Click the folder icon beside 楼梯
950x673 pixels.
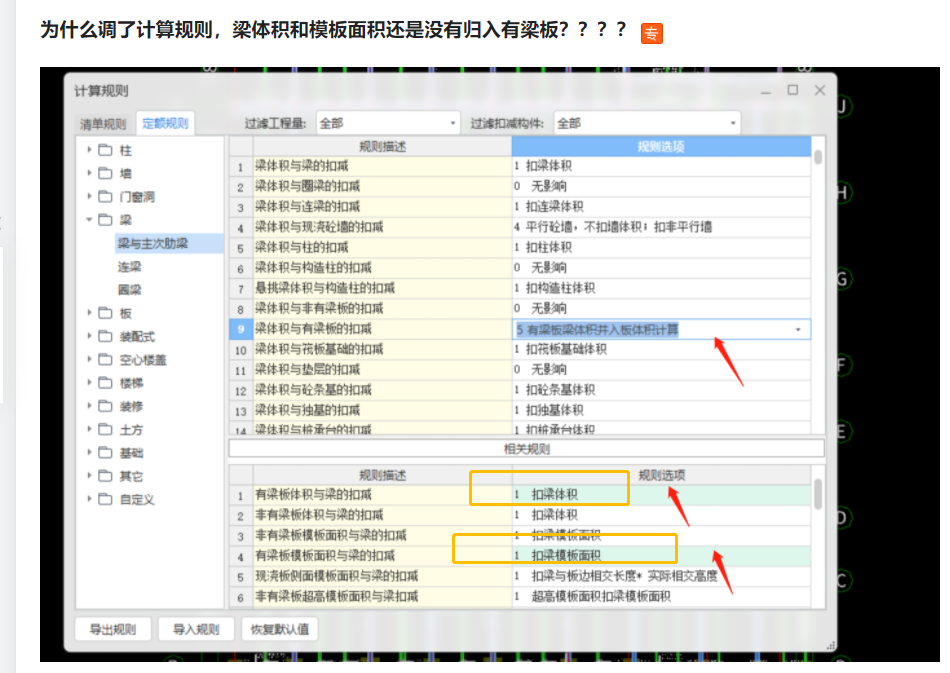coord(105,382)
